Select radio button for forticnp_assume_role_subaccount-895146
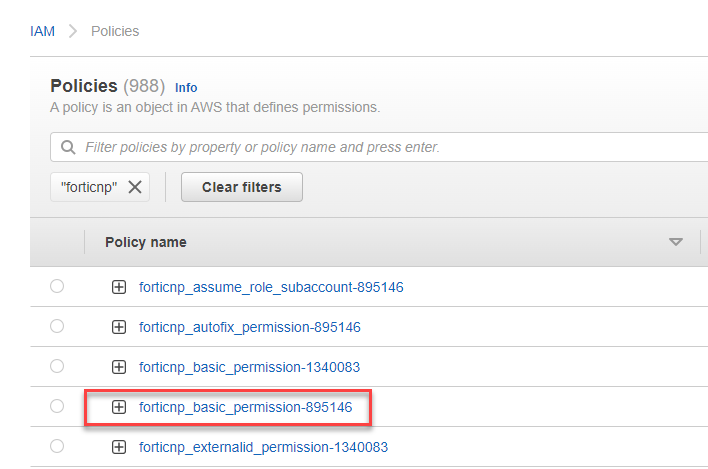Image resolution: width=708 pixels, height=469 pixels. (x=57, y=286)
